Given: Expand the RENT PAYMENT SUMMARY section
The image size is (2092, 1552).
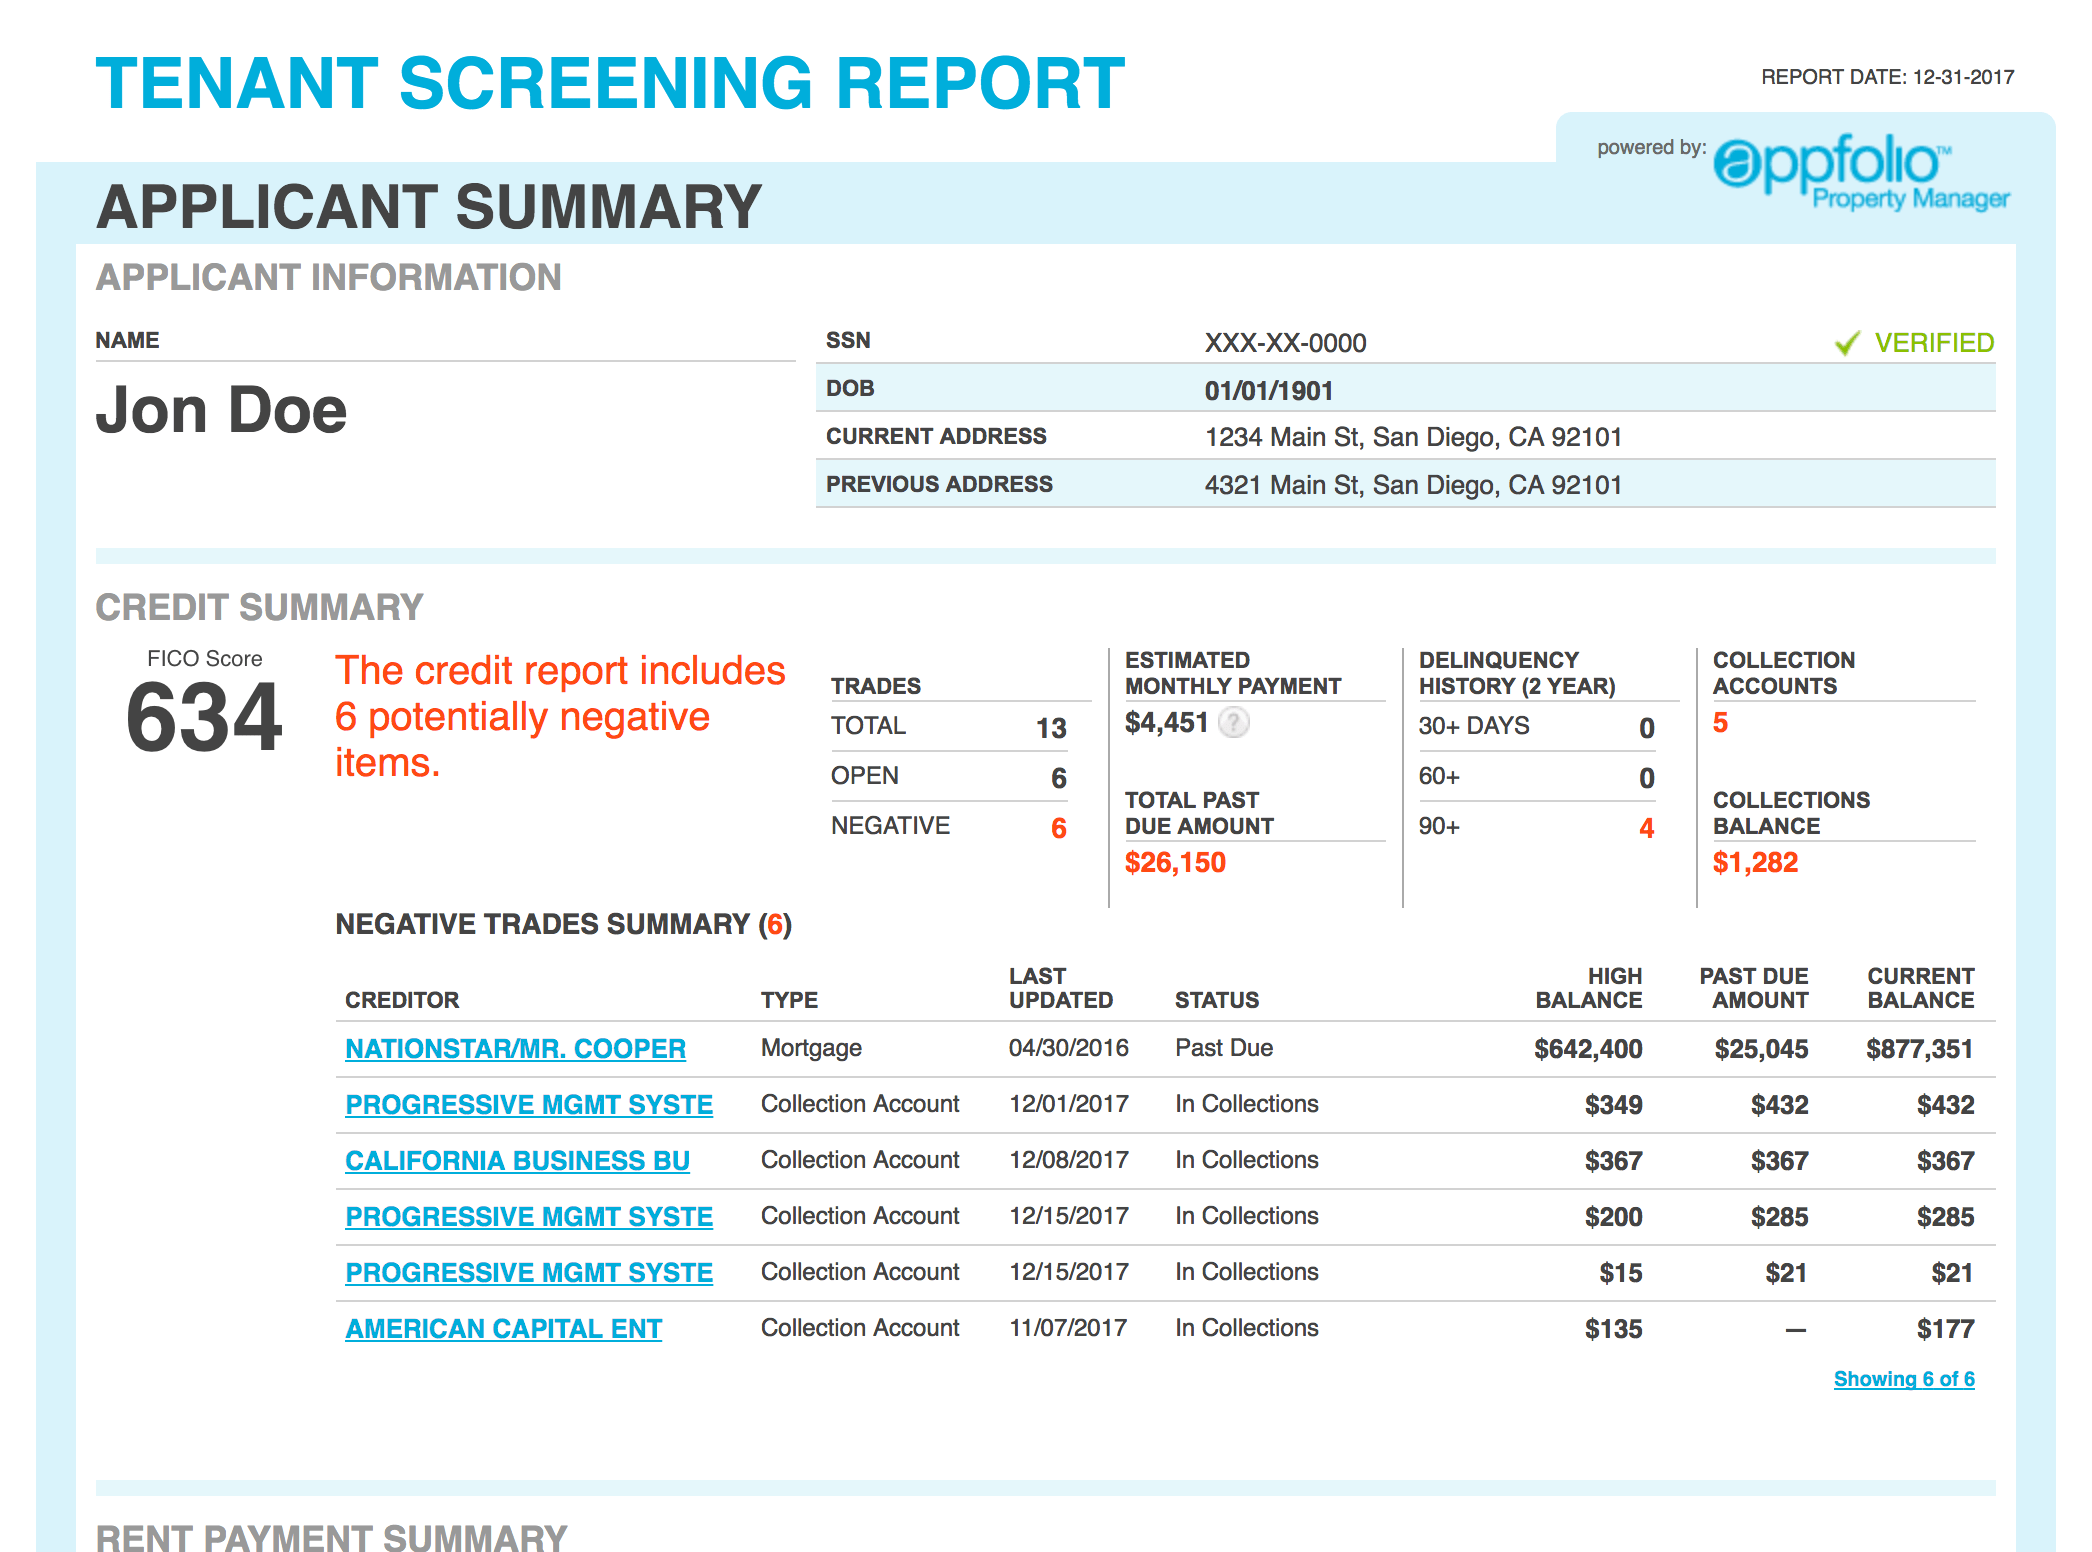Looking at the screenshot, I should (x=331, y=1537).
